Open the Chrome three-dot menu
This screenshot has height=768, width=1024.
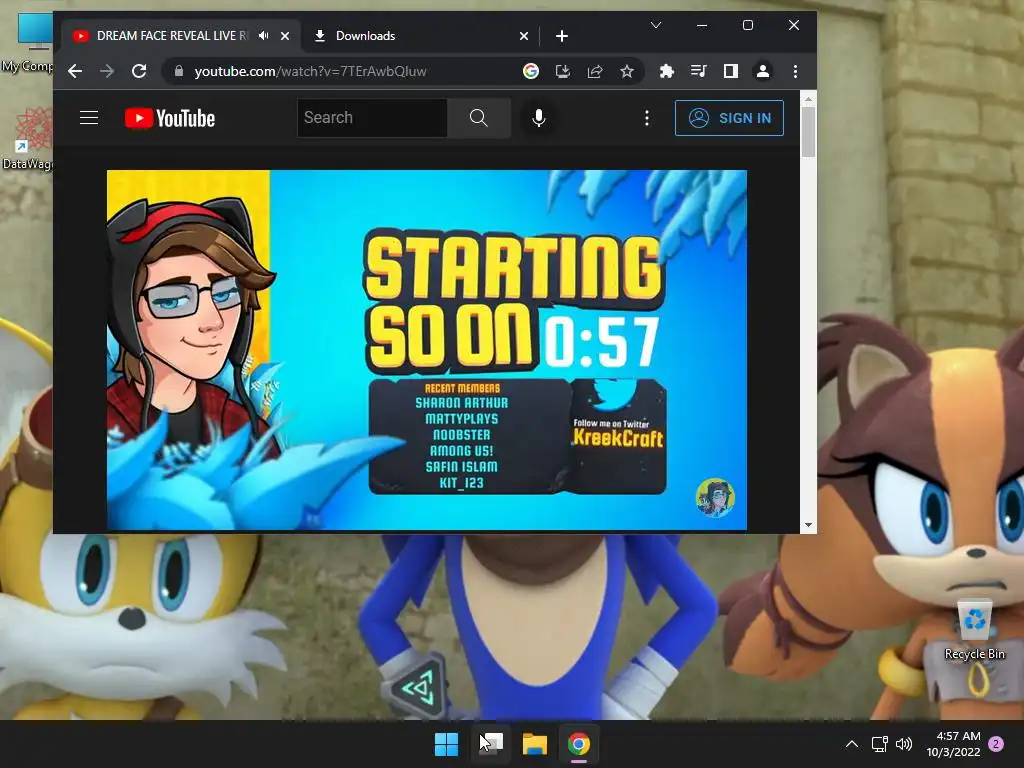click(x=795, y=71)
